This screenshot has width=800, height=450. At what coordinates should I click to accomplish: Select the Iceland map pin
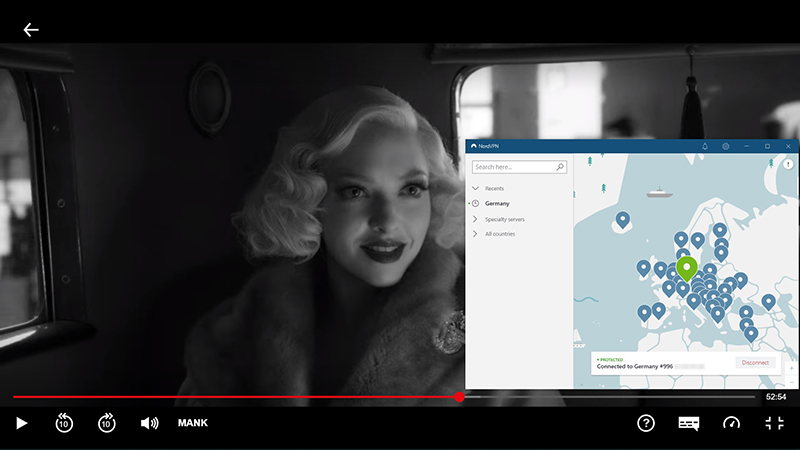click(622, 220)
